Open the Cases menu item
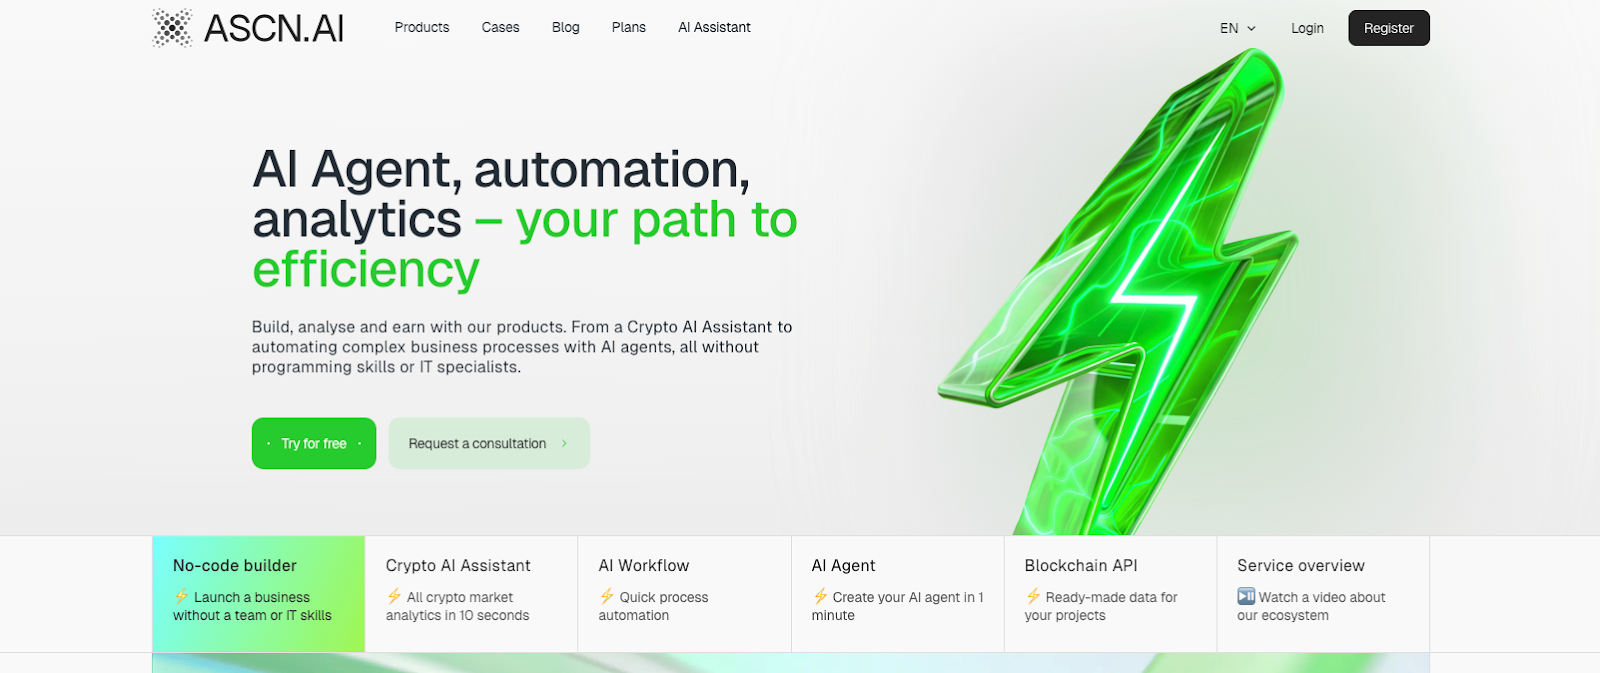 (500, 27)
